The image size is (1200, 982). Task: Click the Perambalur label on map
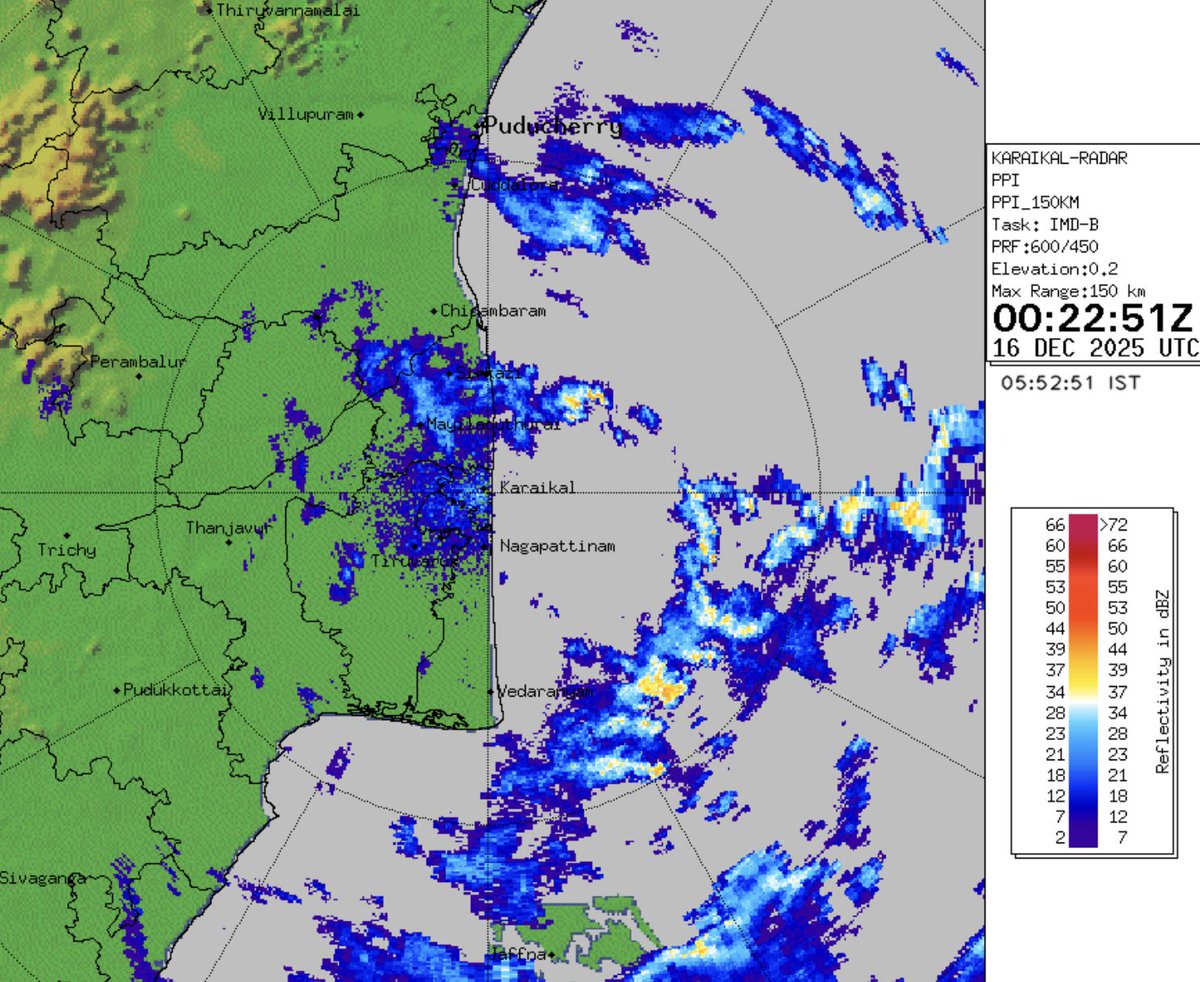click(x=138, y=362)
